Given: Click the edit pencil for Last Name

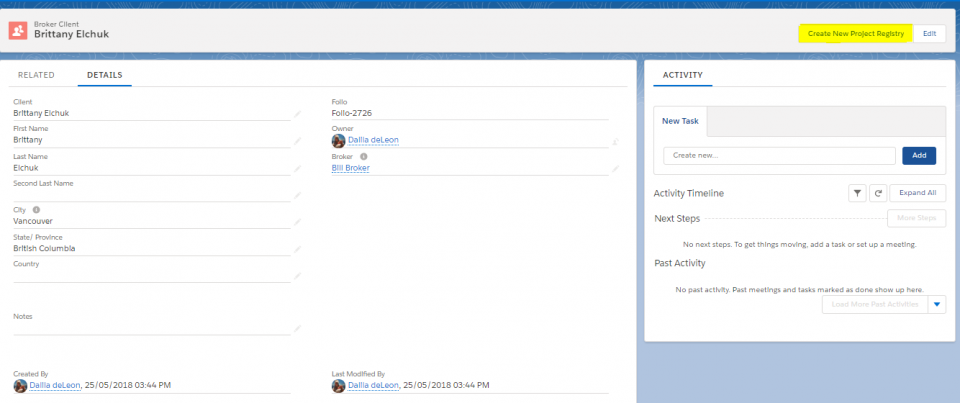Looking at the screenshot, I should (297, 168).
